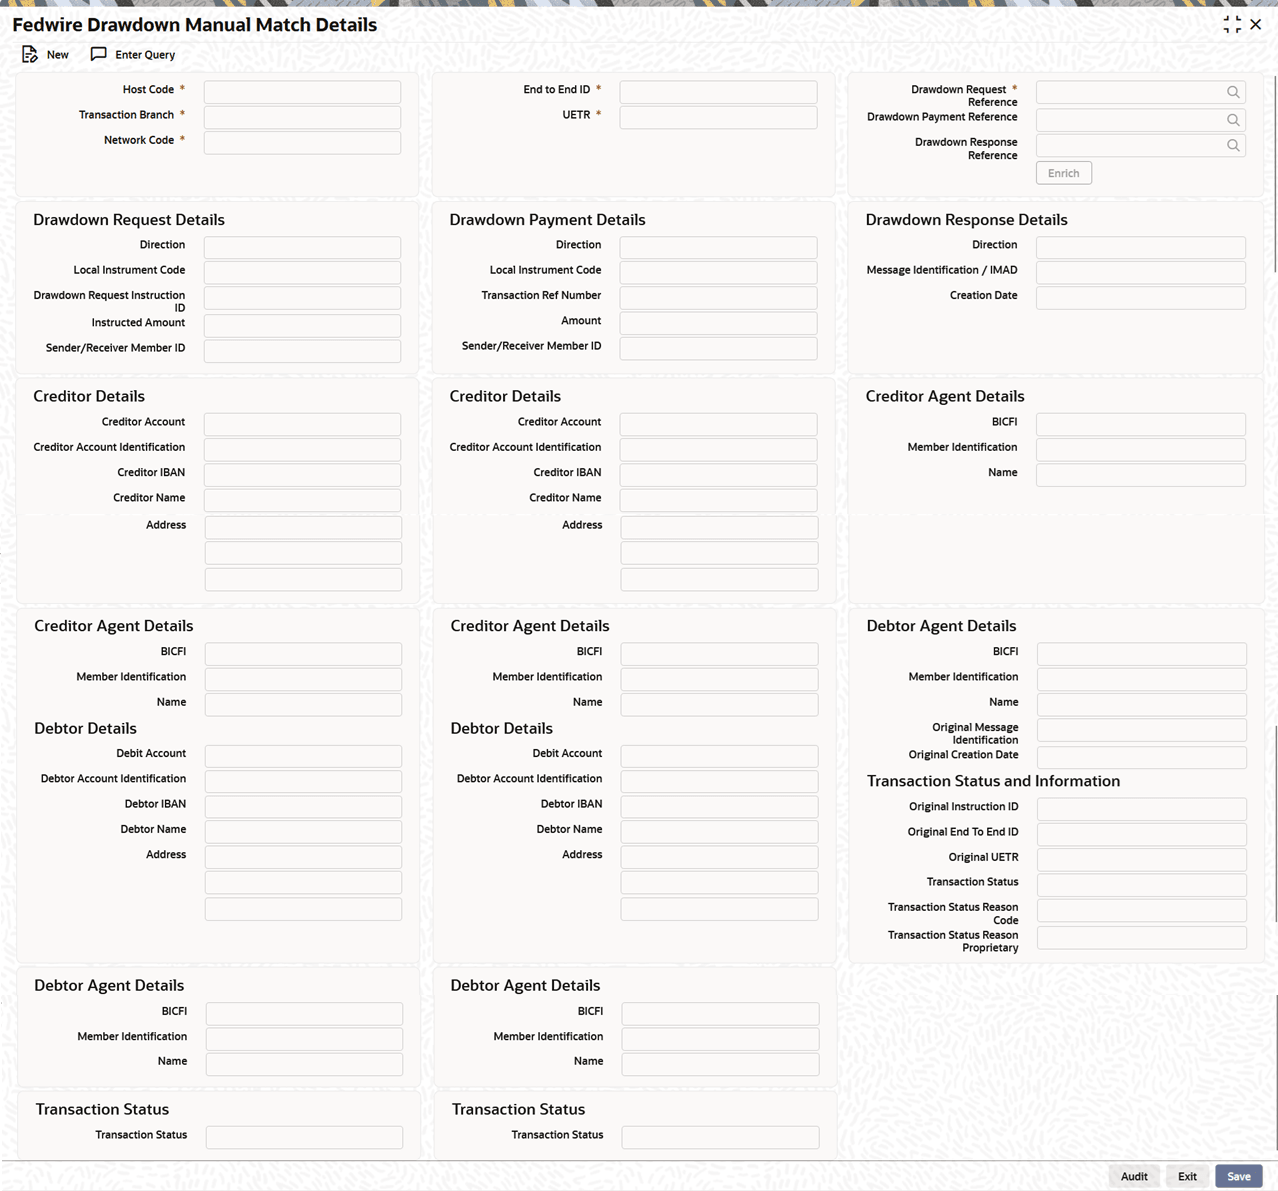Click the Fedwire Drawdown Manual Match Details title
Image resolution: width=1278 pixels, height=1191 pixels.
click(195, 25)
